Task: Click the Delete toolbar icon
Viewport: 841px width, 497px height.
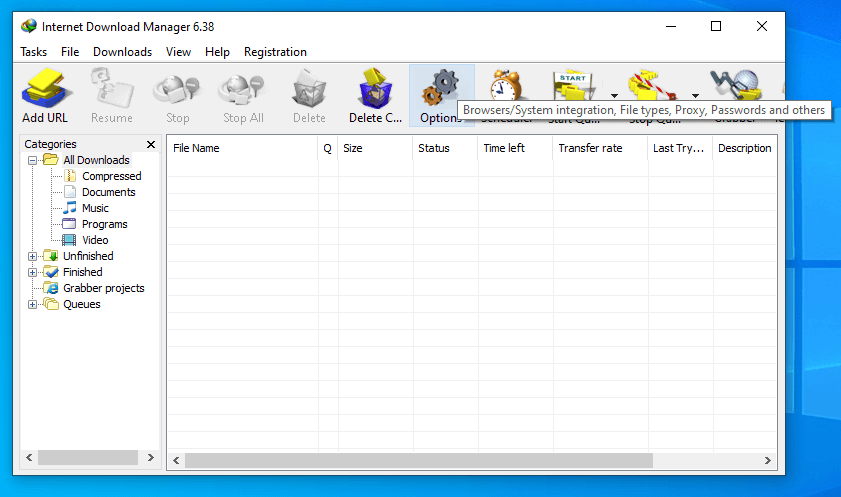Action: tap(309, 88)
